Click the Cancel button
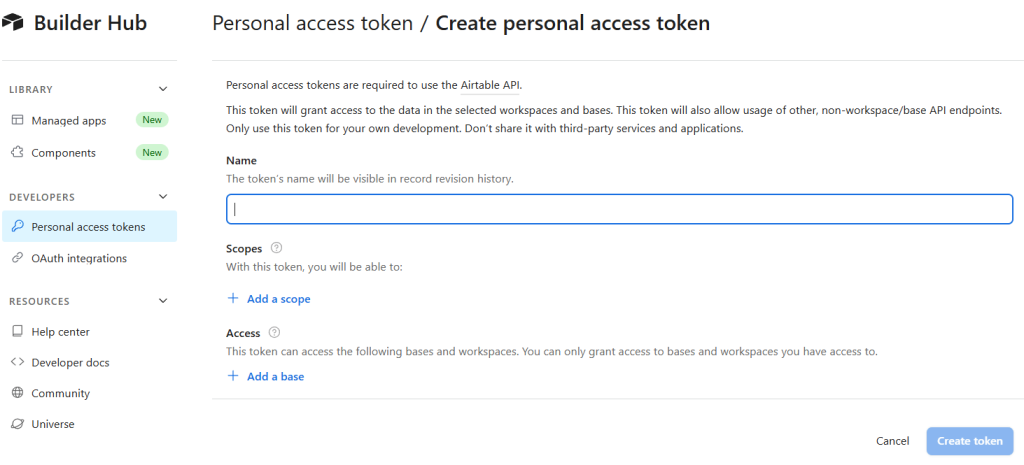The width and height of the screenshot is (1024, 465). pos(893,441)
